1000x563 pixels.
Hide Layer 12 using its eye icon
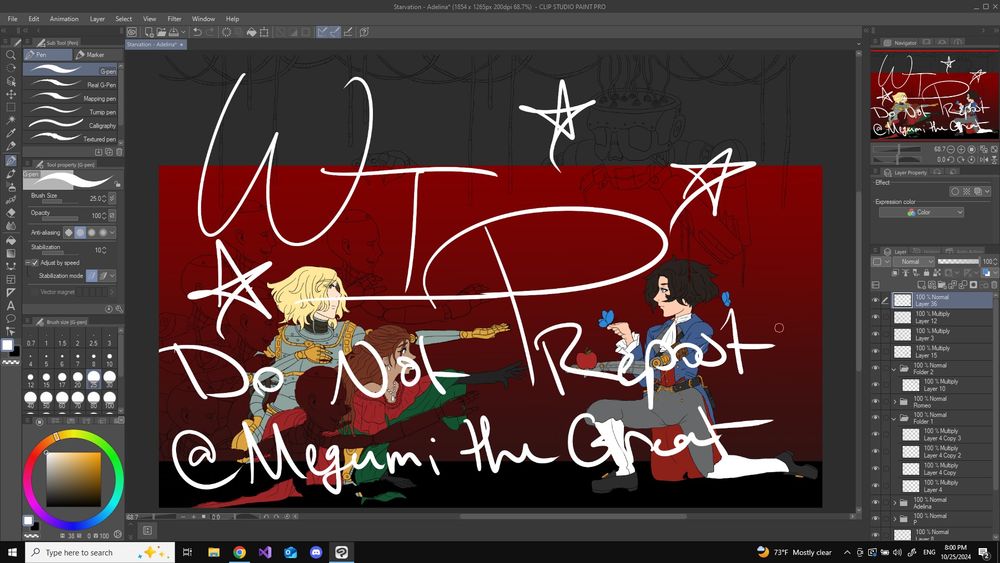point(876,317)
